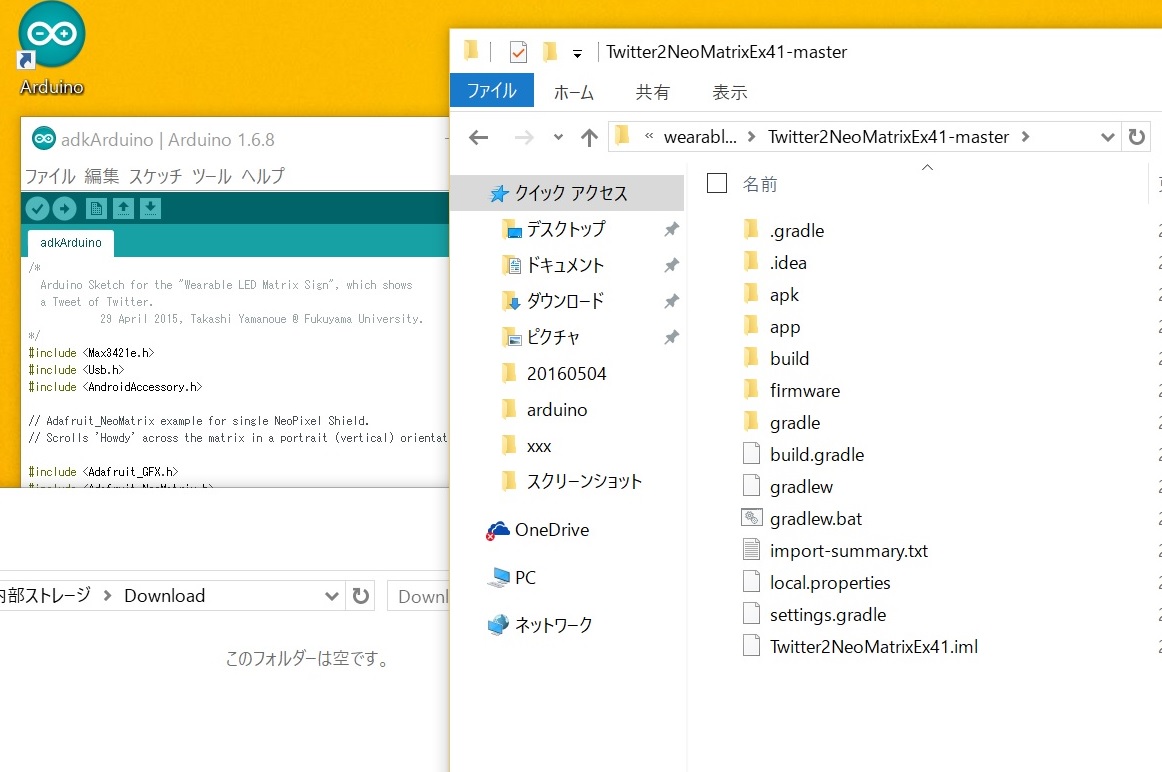Refresh the Twitter2NeoMatrixEx41-master folder view
The image size is (1162, 772).
click(1137, 137)
